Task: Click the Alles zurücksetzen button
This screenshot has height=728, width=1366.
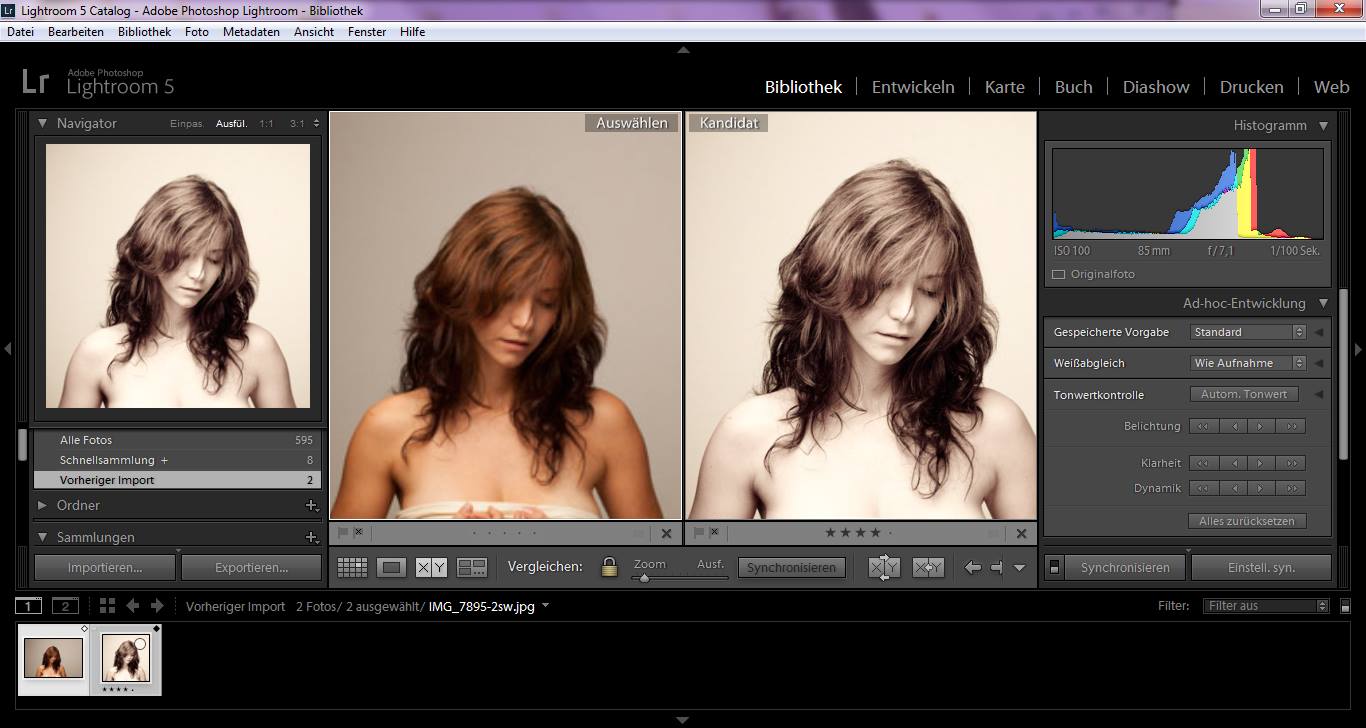Action: pyautogui.click(x=1247, y=521)
